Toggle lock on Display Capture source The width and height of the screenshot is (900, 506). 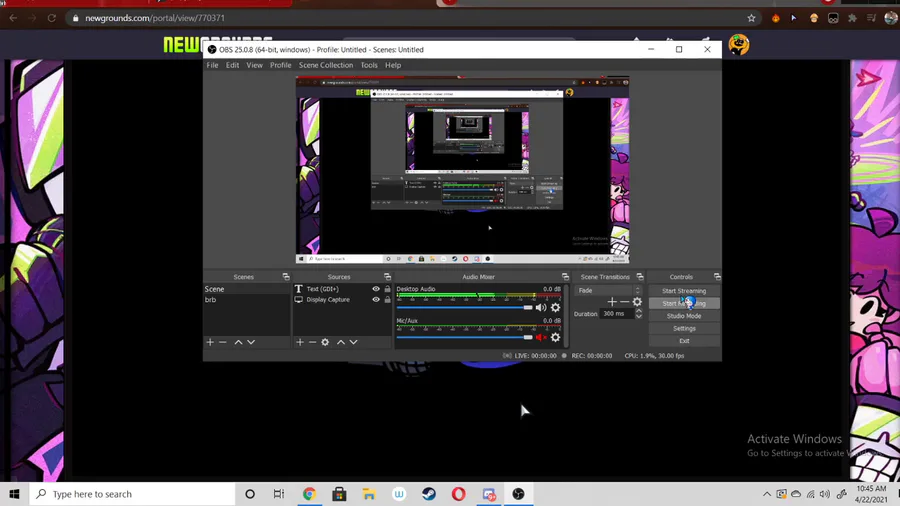pyautogui.click(x=387, y=299)
